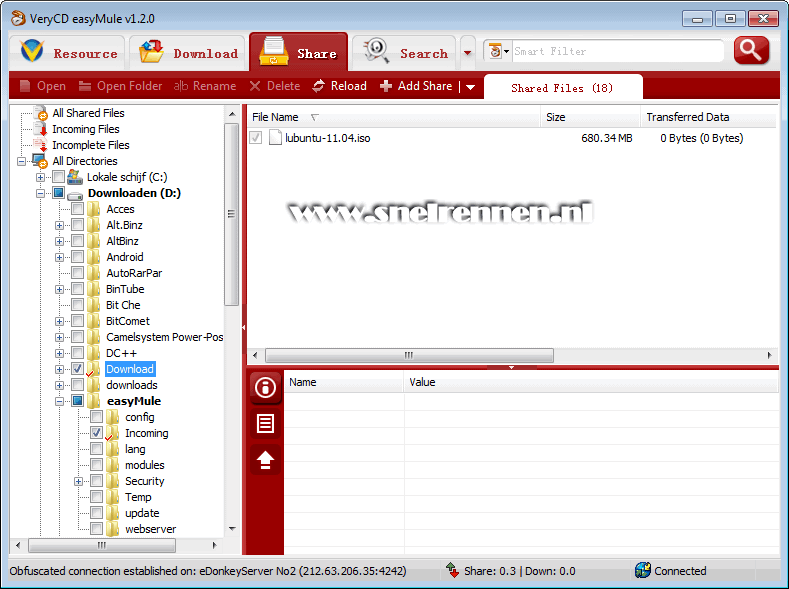Click Open Folder in the toolbar
This screenshot has width=789, height=589.
click(x=120, y=86)
